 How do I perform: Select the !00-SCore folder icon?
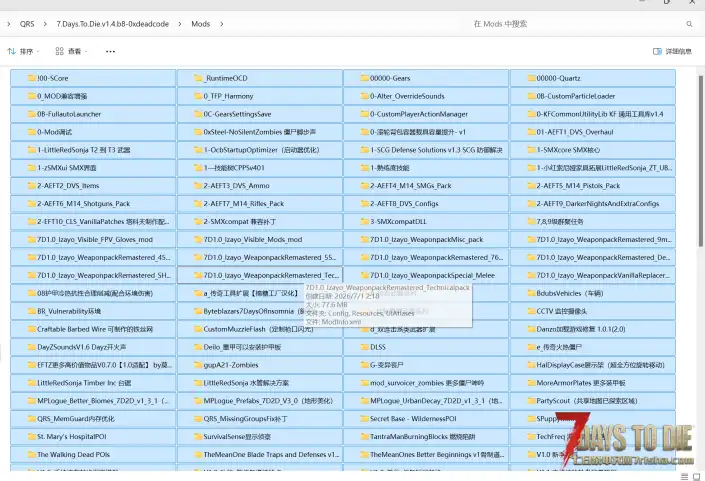[x=31, y=78]
